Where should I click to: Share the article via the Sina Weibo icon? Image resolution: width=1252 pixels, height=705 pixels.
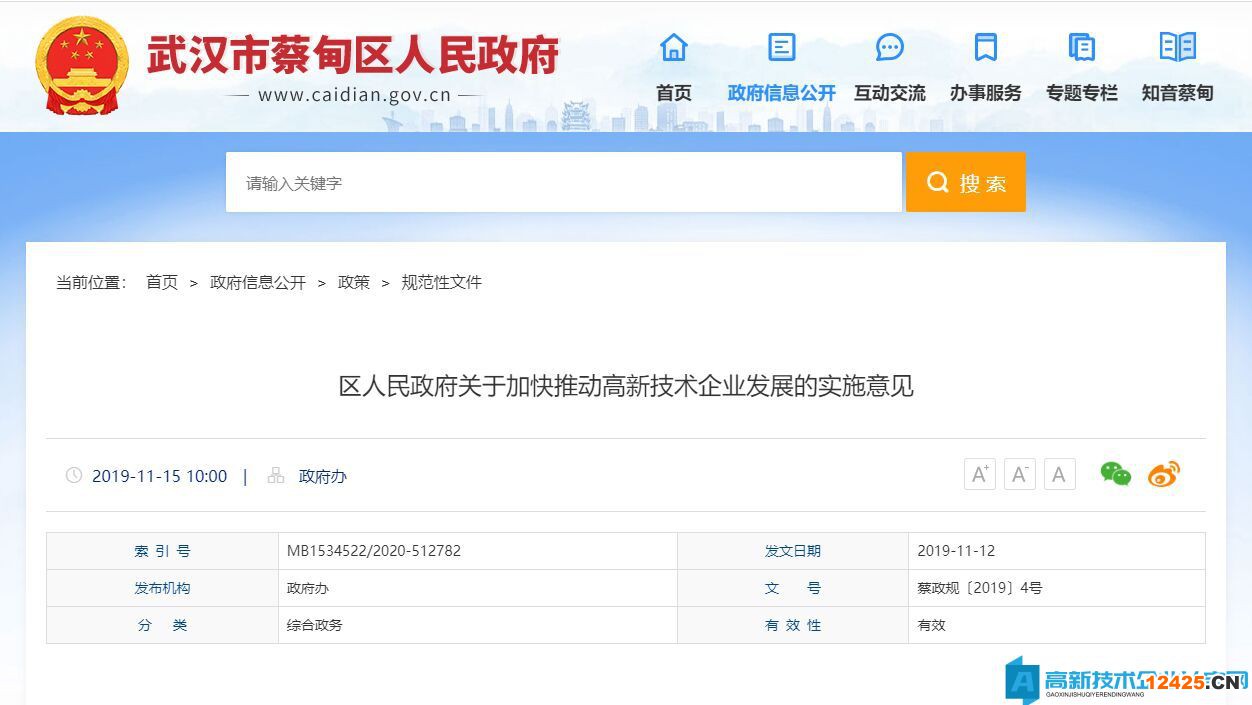pyautogui.click(x=1163, y=474)
